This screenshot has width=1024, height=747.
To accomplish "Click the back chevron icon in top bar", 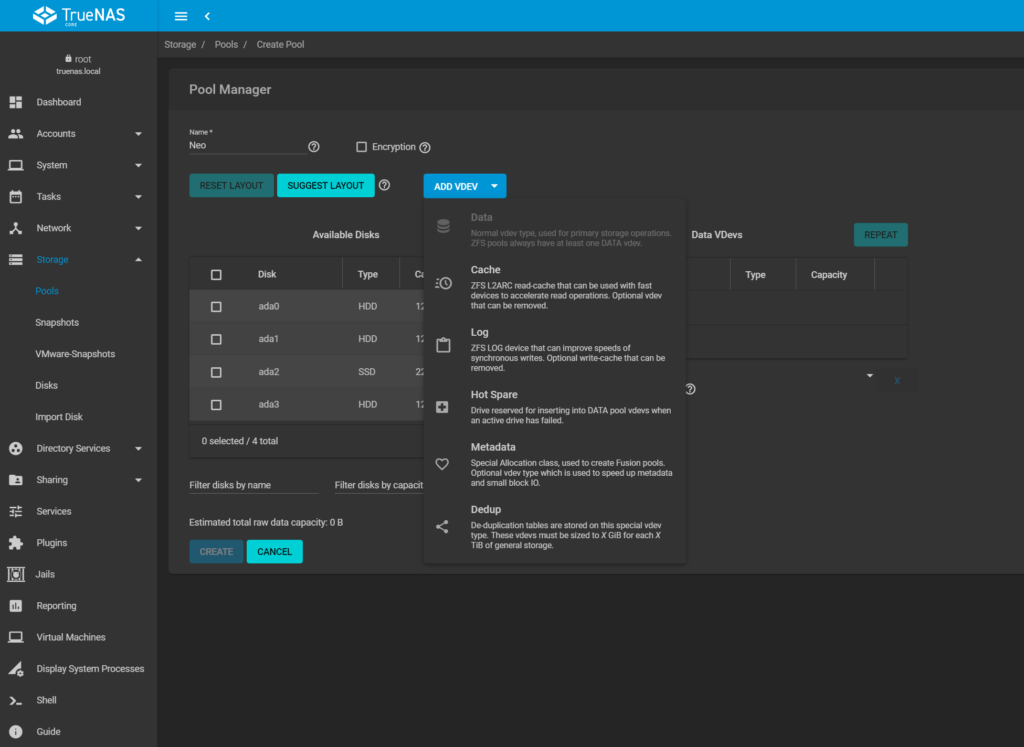I will point(207,16).
